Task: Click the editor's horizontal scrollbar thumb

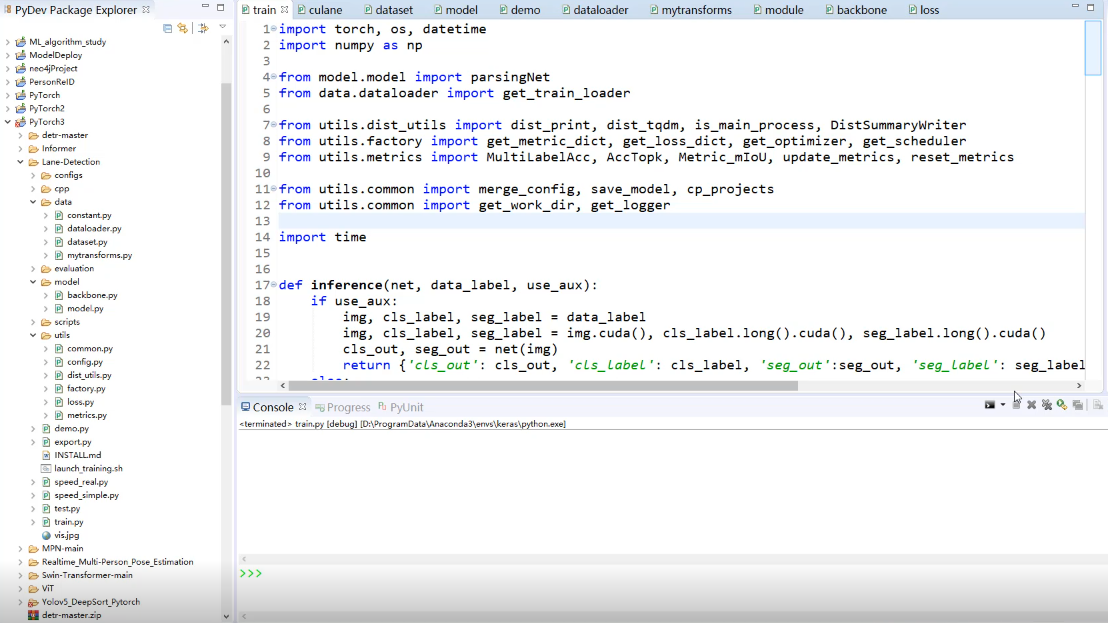Action: (542, 385)
